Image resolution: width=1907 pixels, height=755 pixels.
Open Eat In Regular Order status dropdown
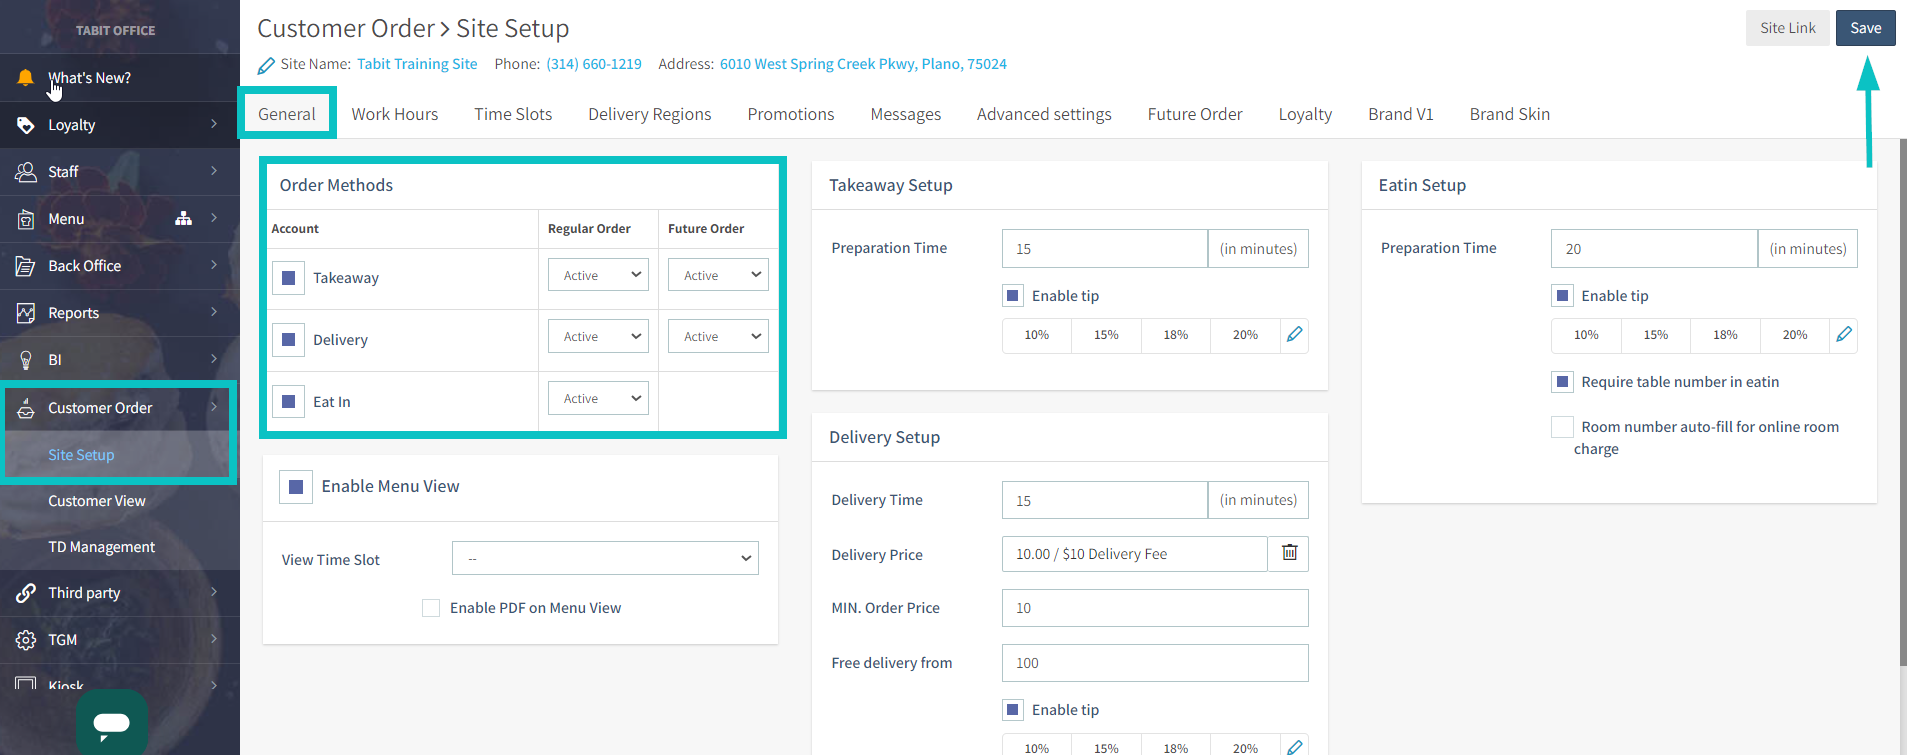pyautogui.click(x=598, y=398)
